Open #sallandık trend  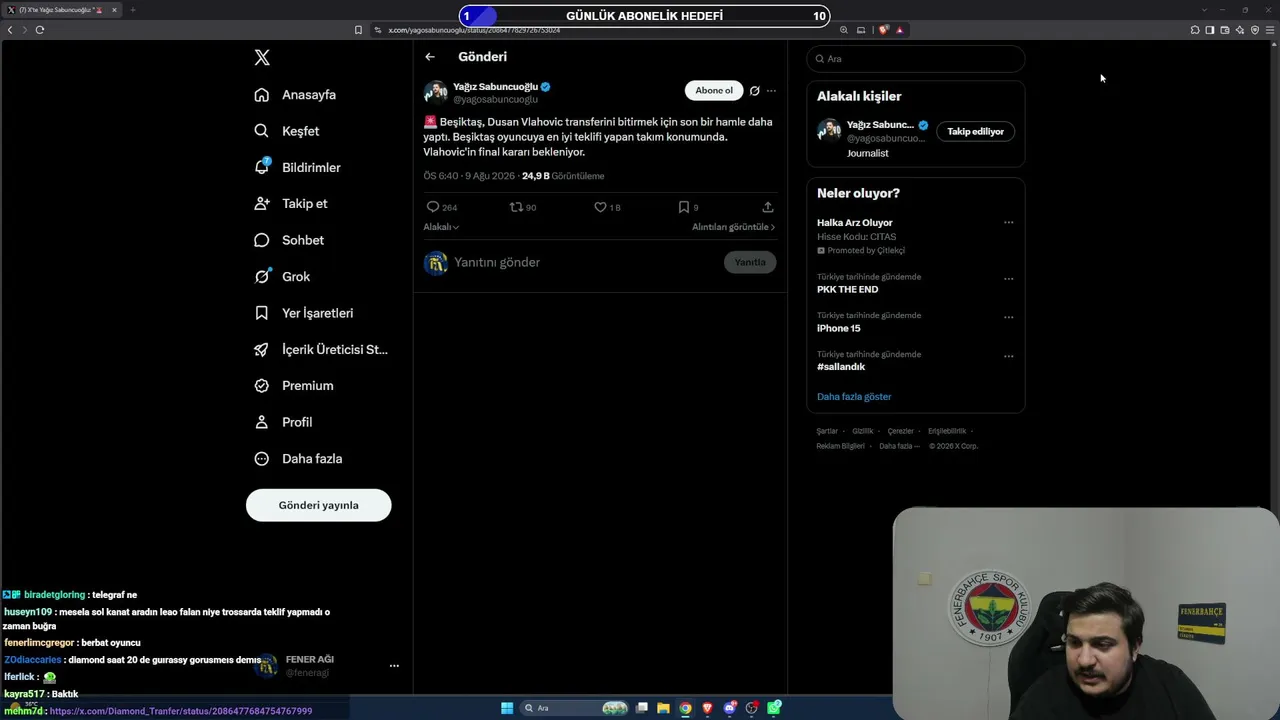coord(841,367)
